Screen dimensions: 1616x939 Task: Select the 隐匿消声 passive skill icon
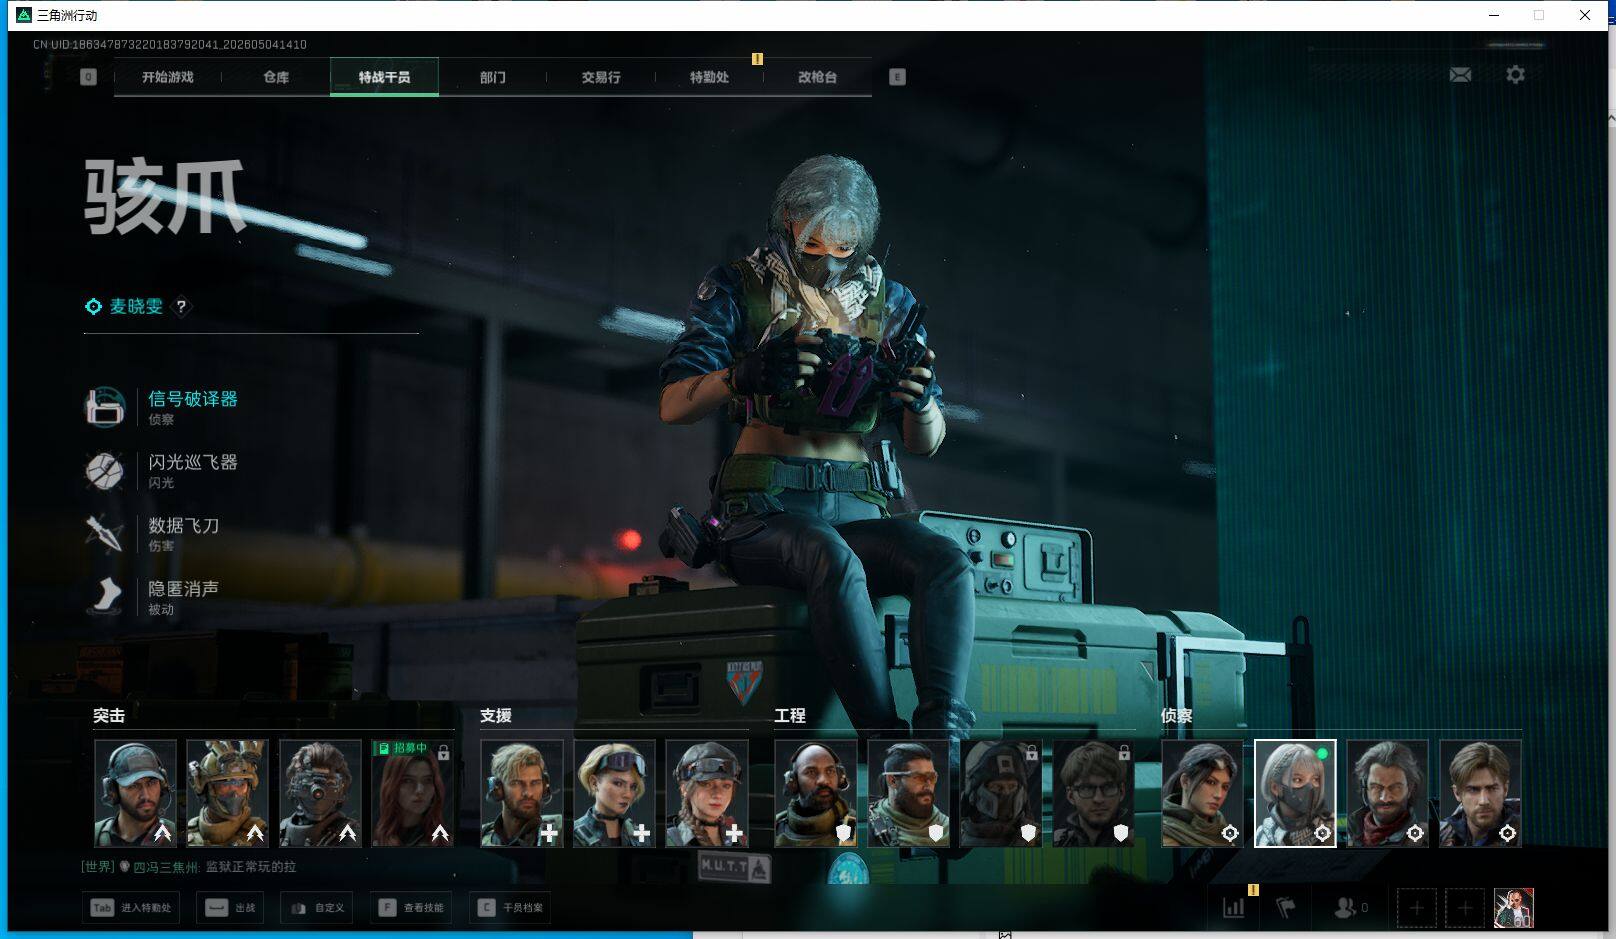click(105, 596)
